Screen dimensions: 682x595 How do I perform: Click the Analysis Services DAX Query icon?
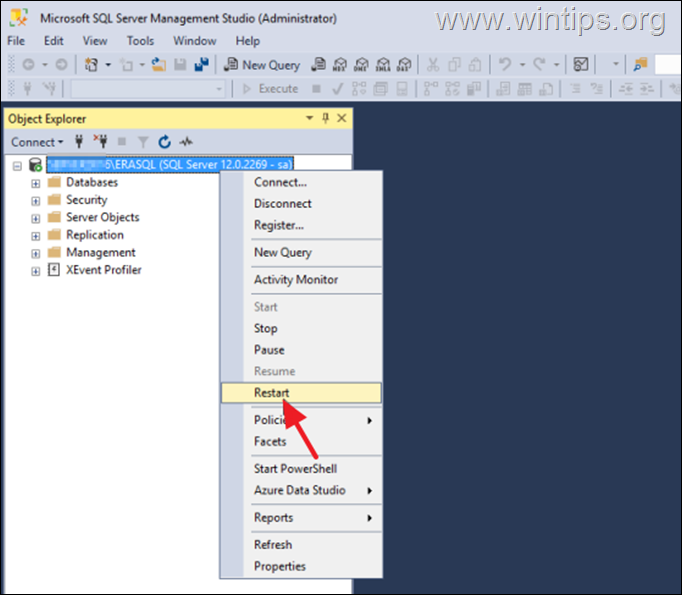click(x=404, y=65)
